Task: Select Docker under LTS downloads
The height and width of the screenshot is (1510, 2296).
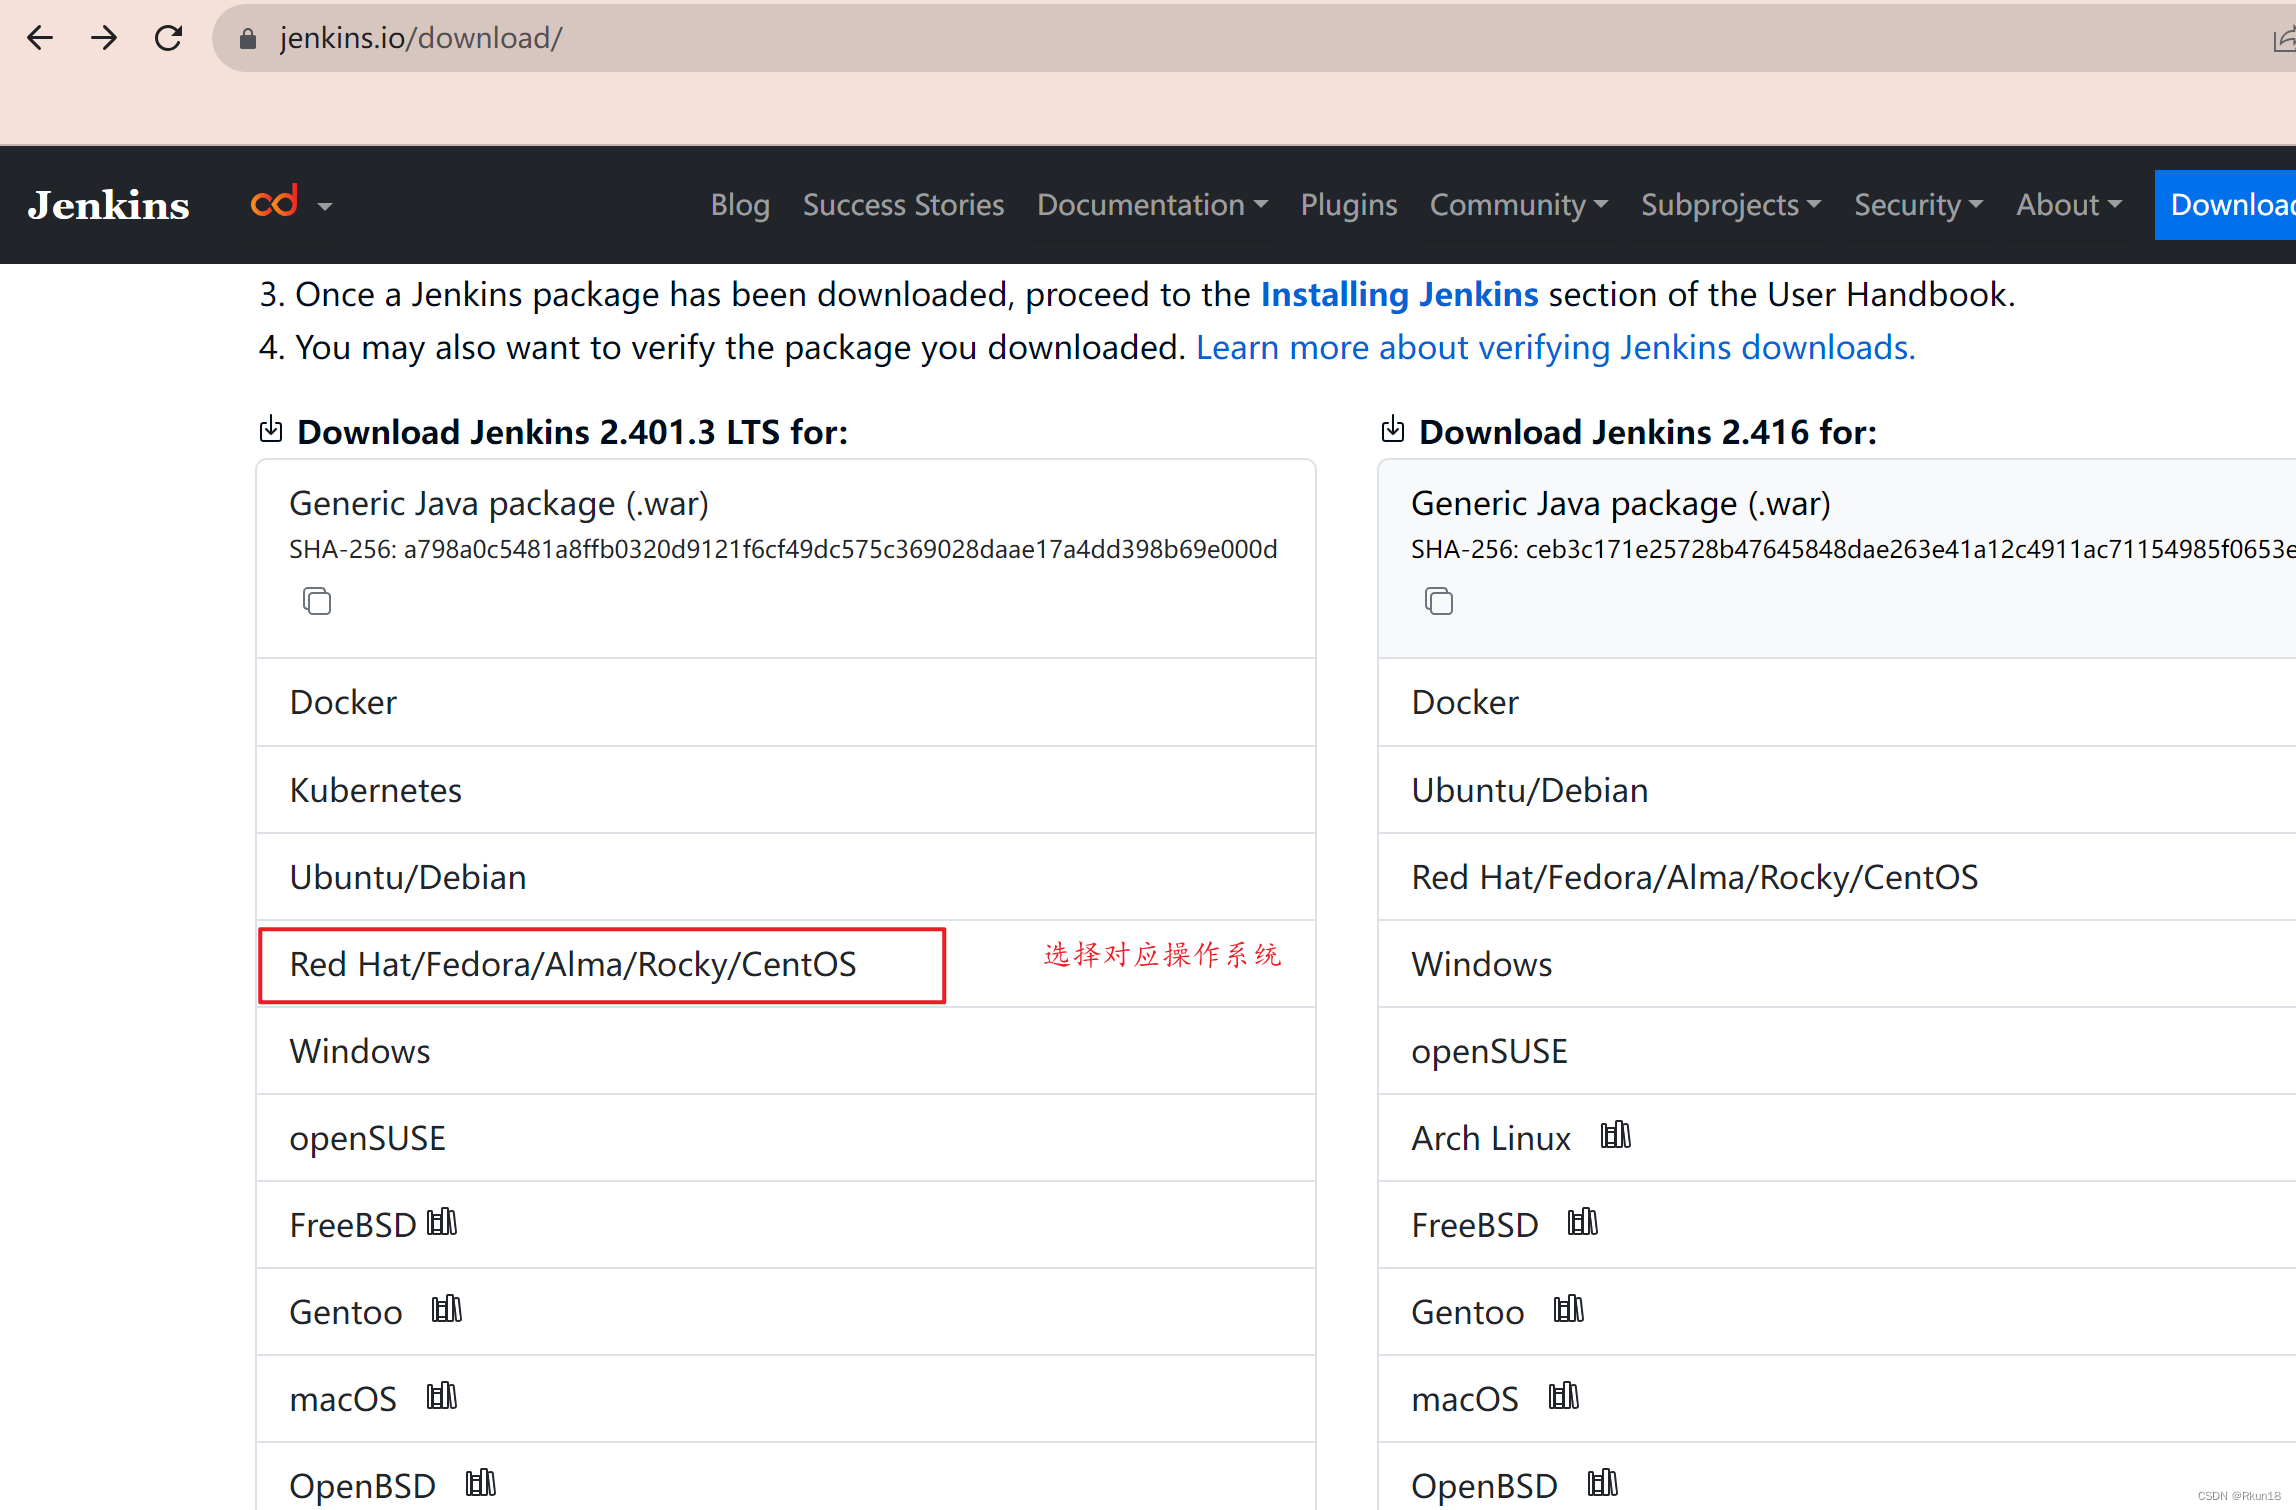Action: (x=786, y=702)
